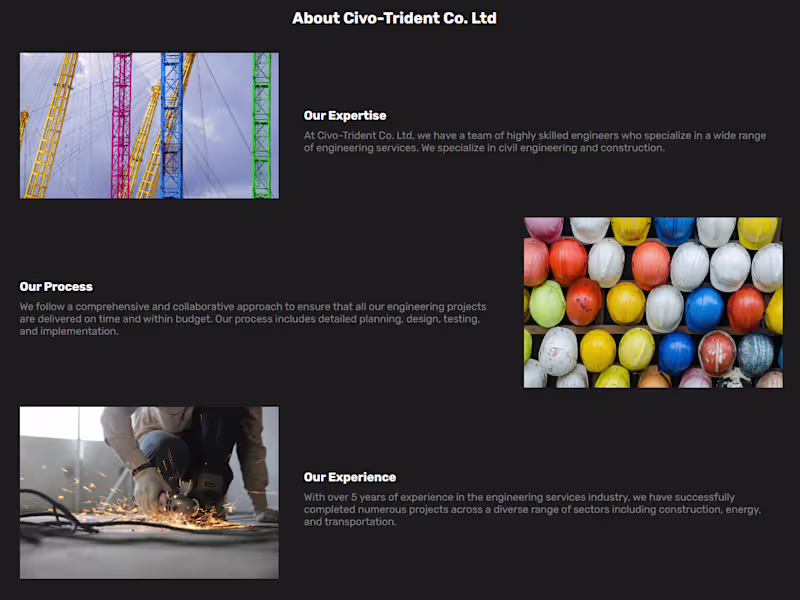Screen dimensions: 800x600
Task: Click the hard hats photo
Action: 653,303
